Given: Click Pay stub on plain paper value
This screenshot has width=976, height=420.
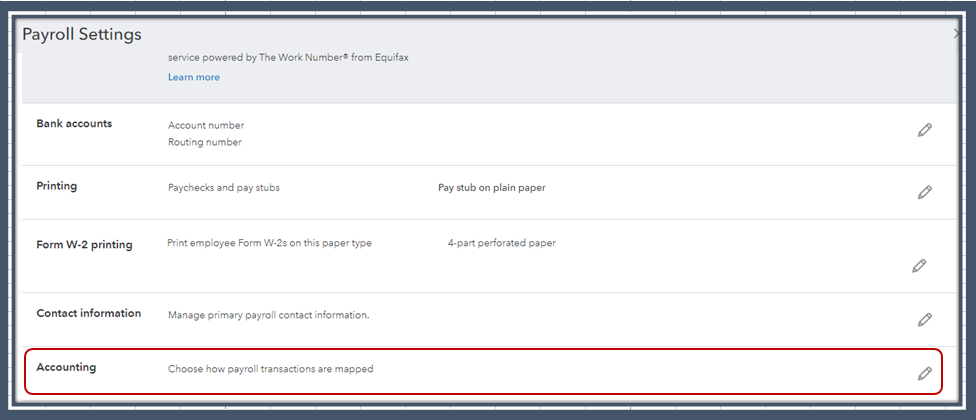Looking at the screenshot, I should coord(492,187).
